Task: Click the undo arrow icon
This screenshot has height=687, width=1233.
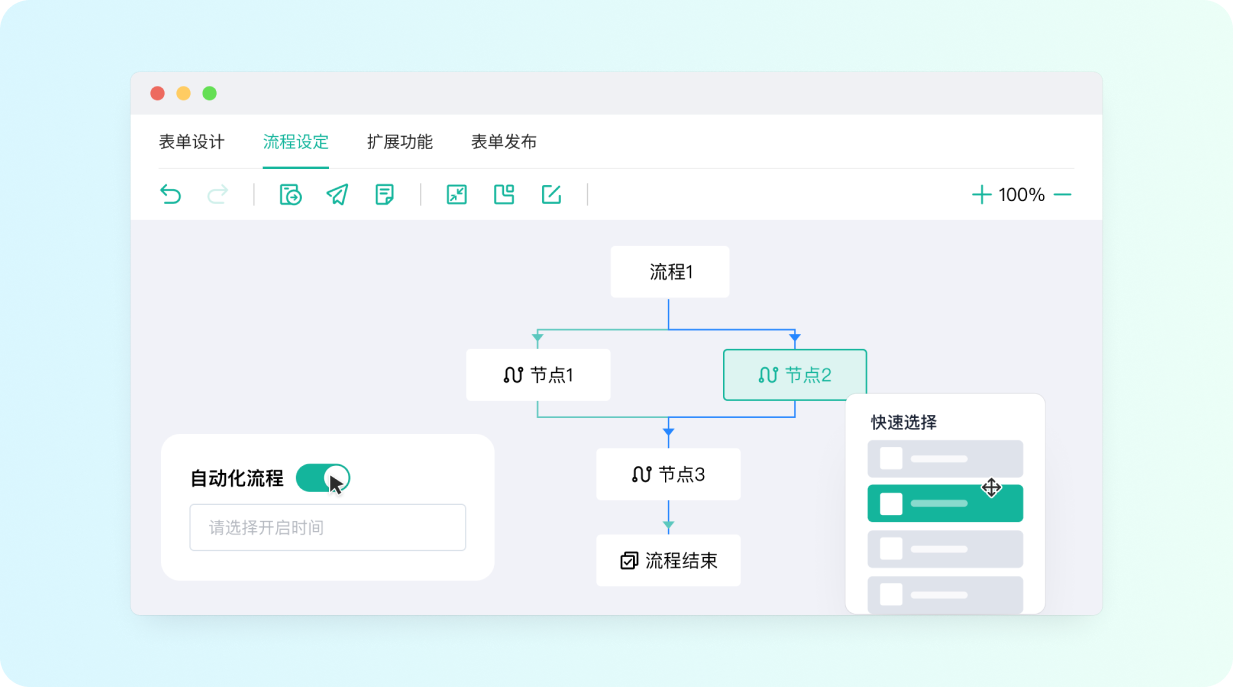Action: tap(171, 194)
